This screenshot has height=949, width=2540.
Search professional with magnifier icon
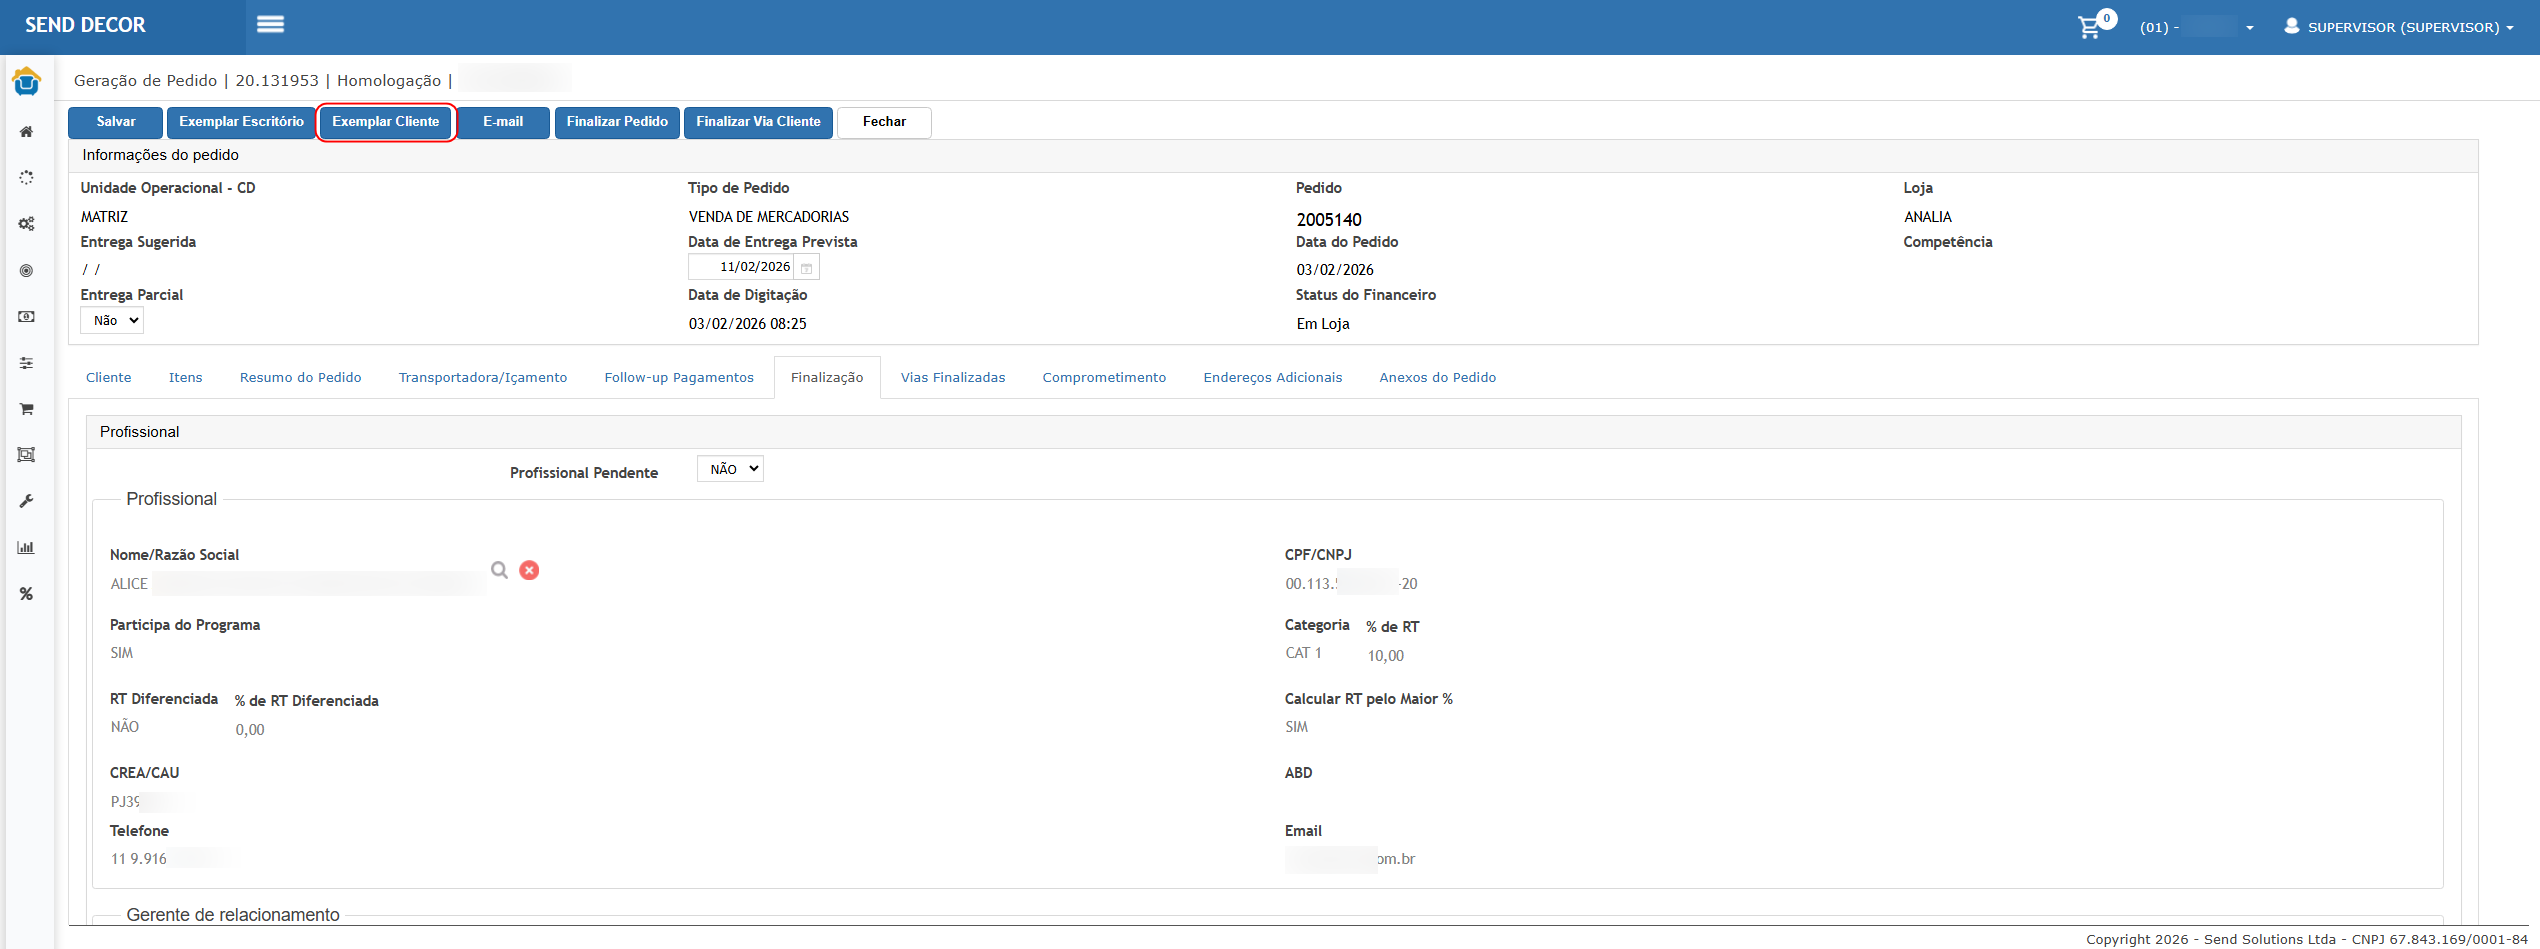click(x=499, y=570)
